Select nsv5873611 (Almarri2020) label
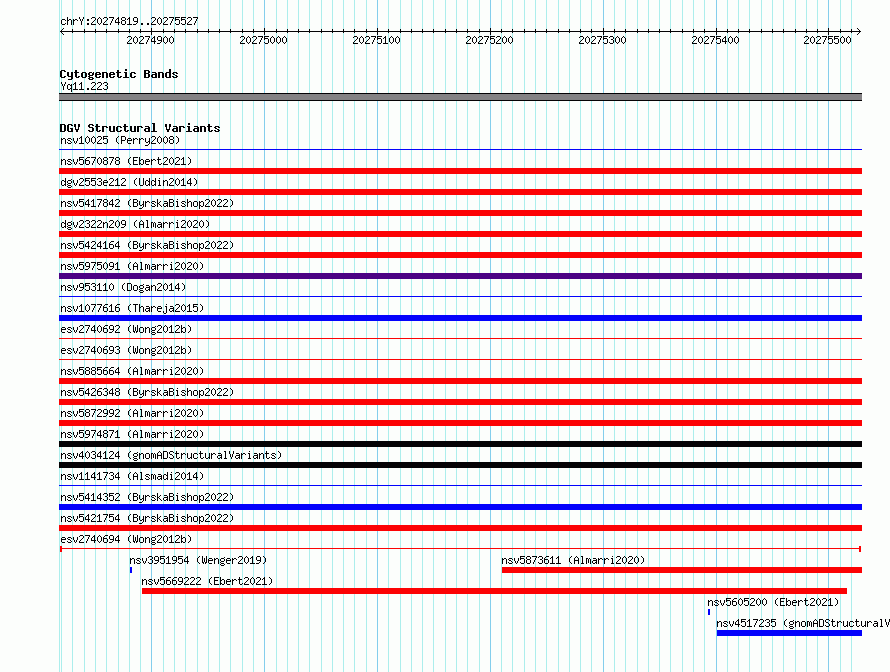 click(573, 560)
